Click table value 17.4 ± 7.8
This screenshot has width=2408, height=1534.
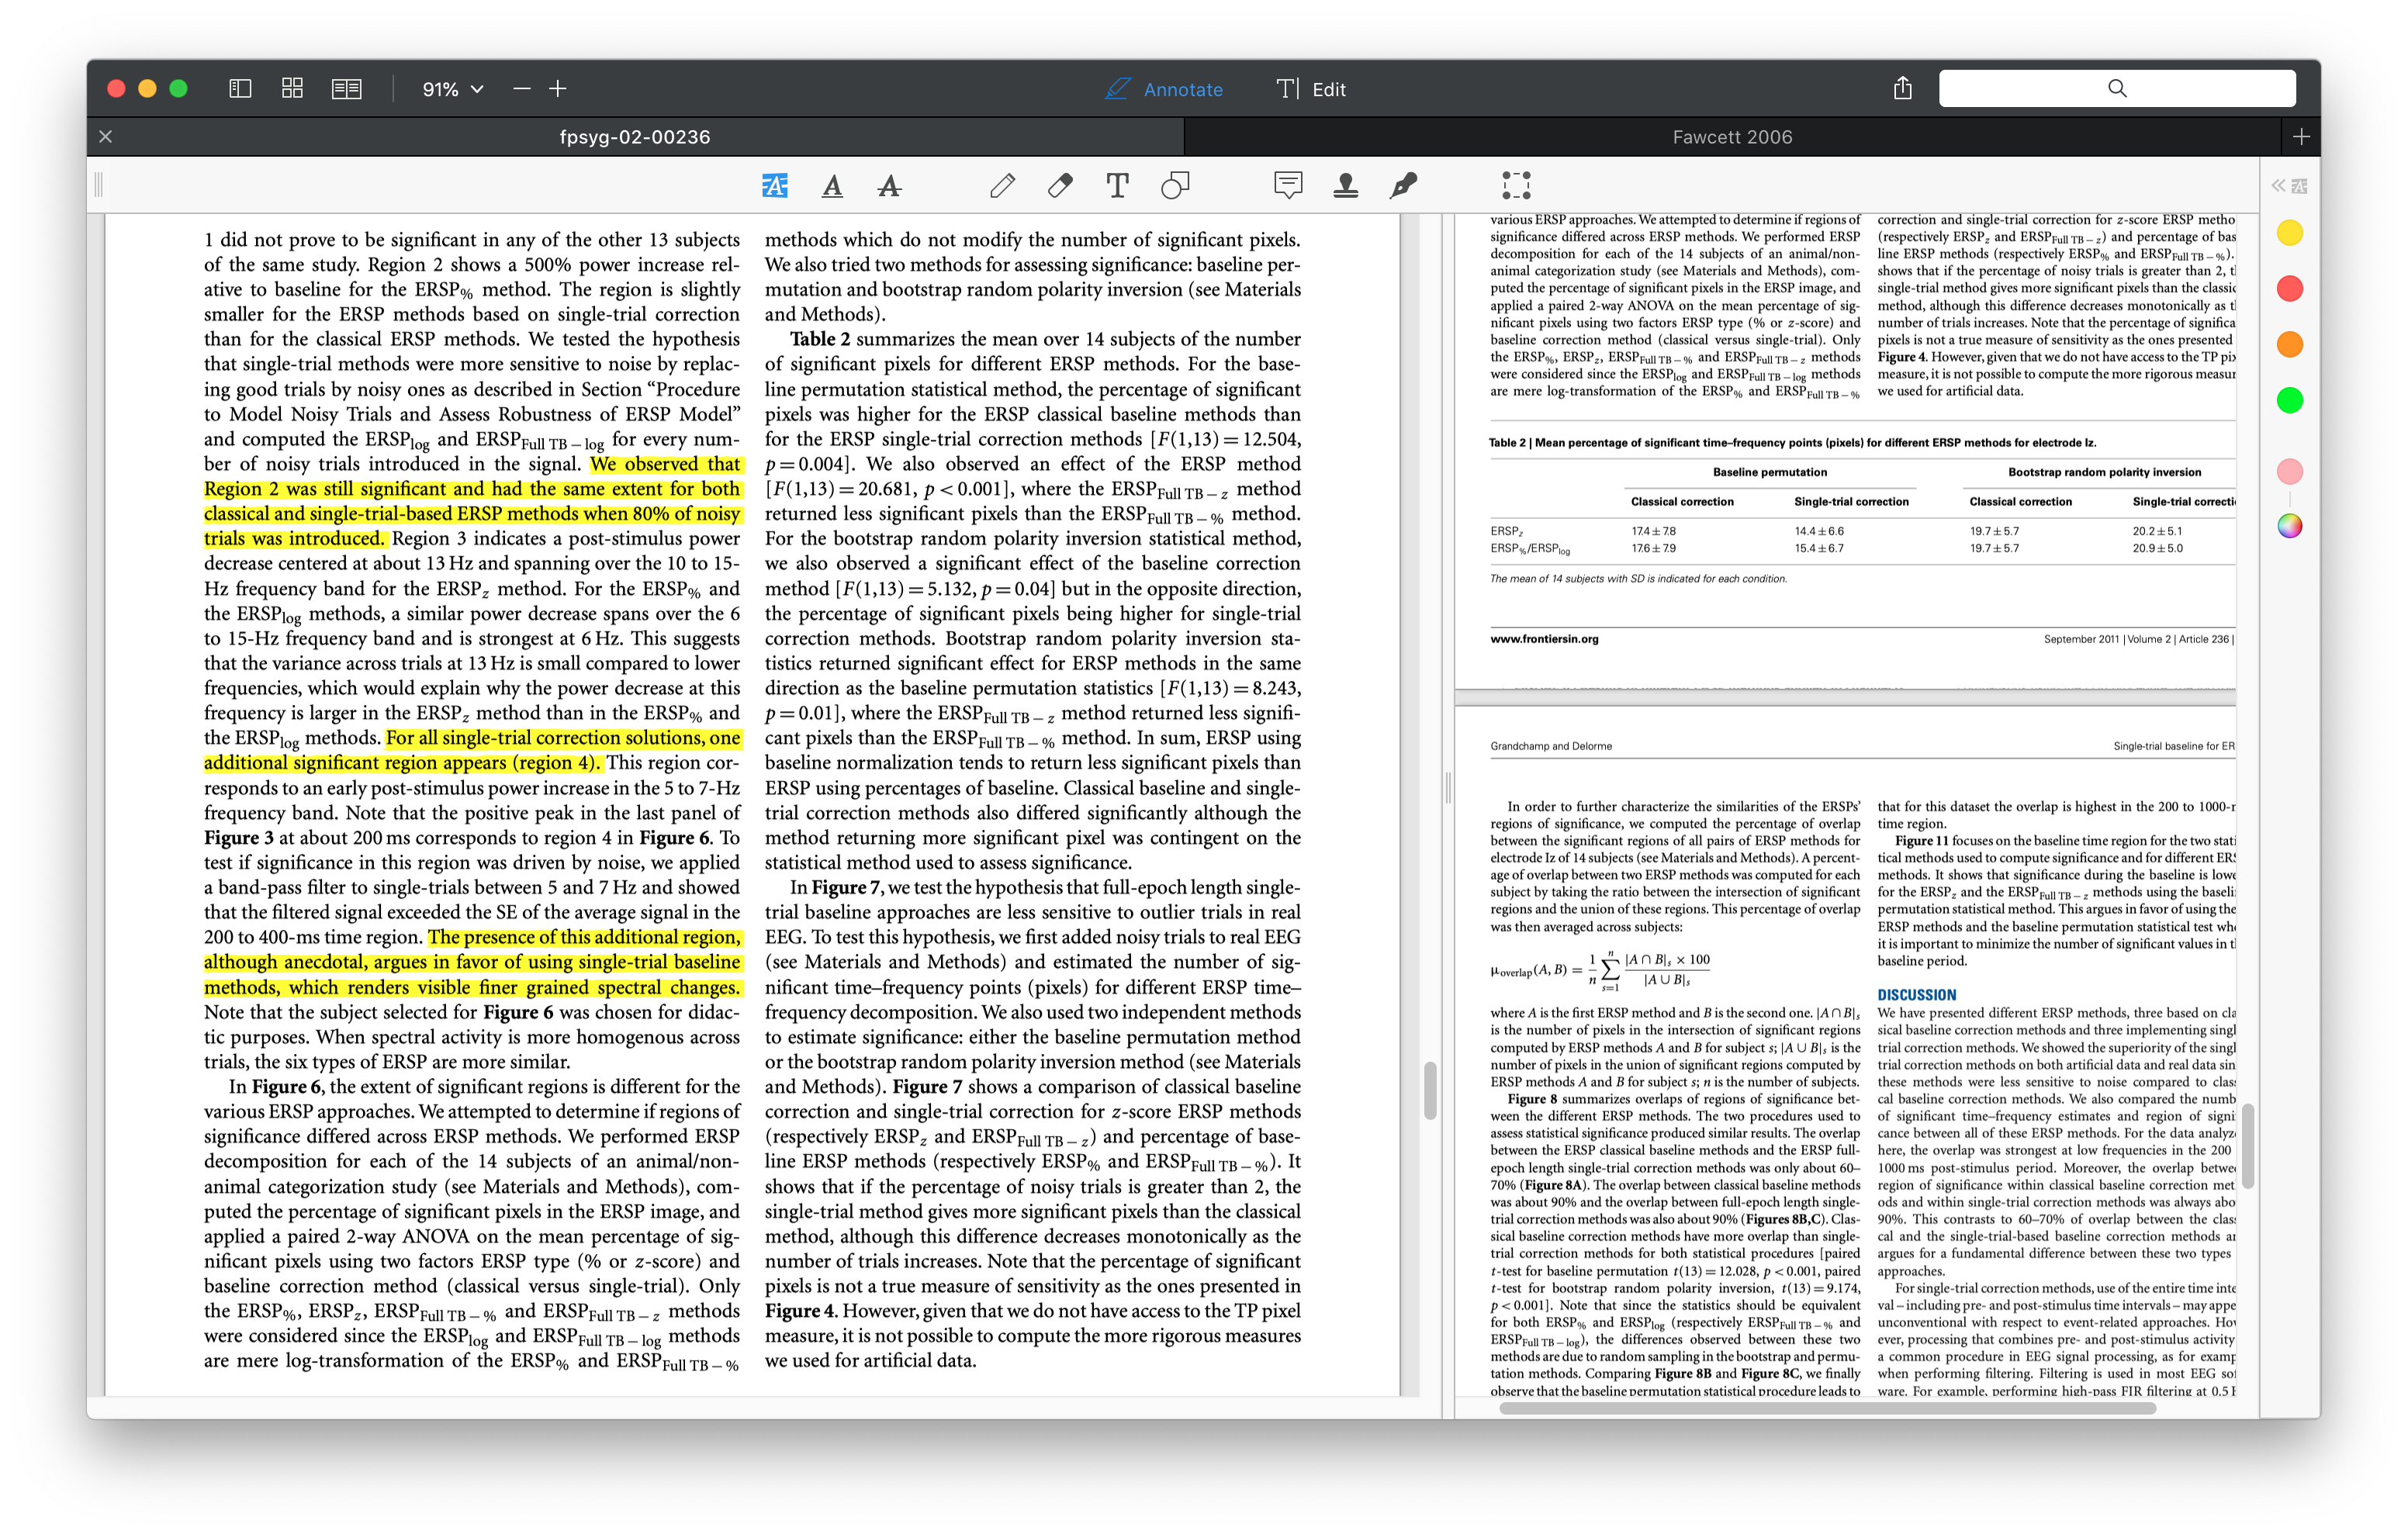click(x=1653, y=531)
